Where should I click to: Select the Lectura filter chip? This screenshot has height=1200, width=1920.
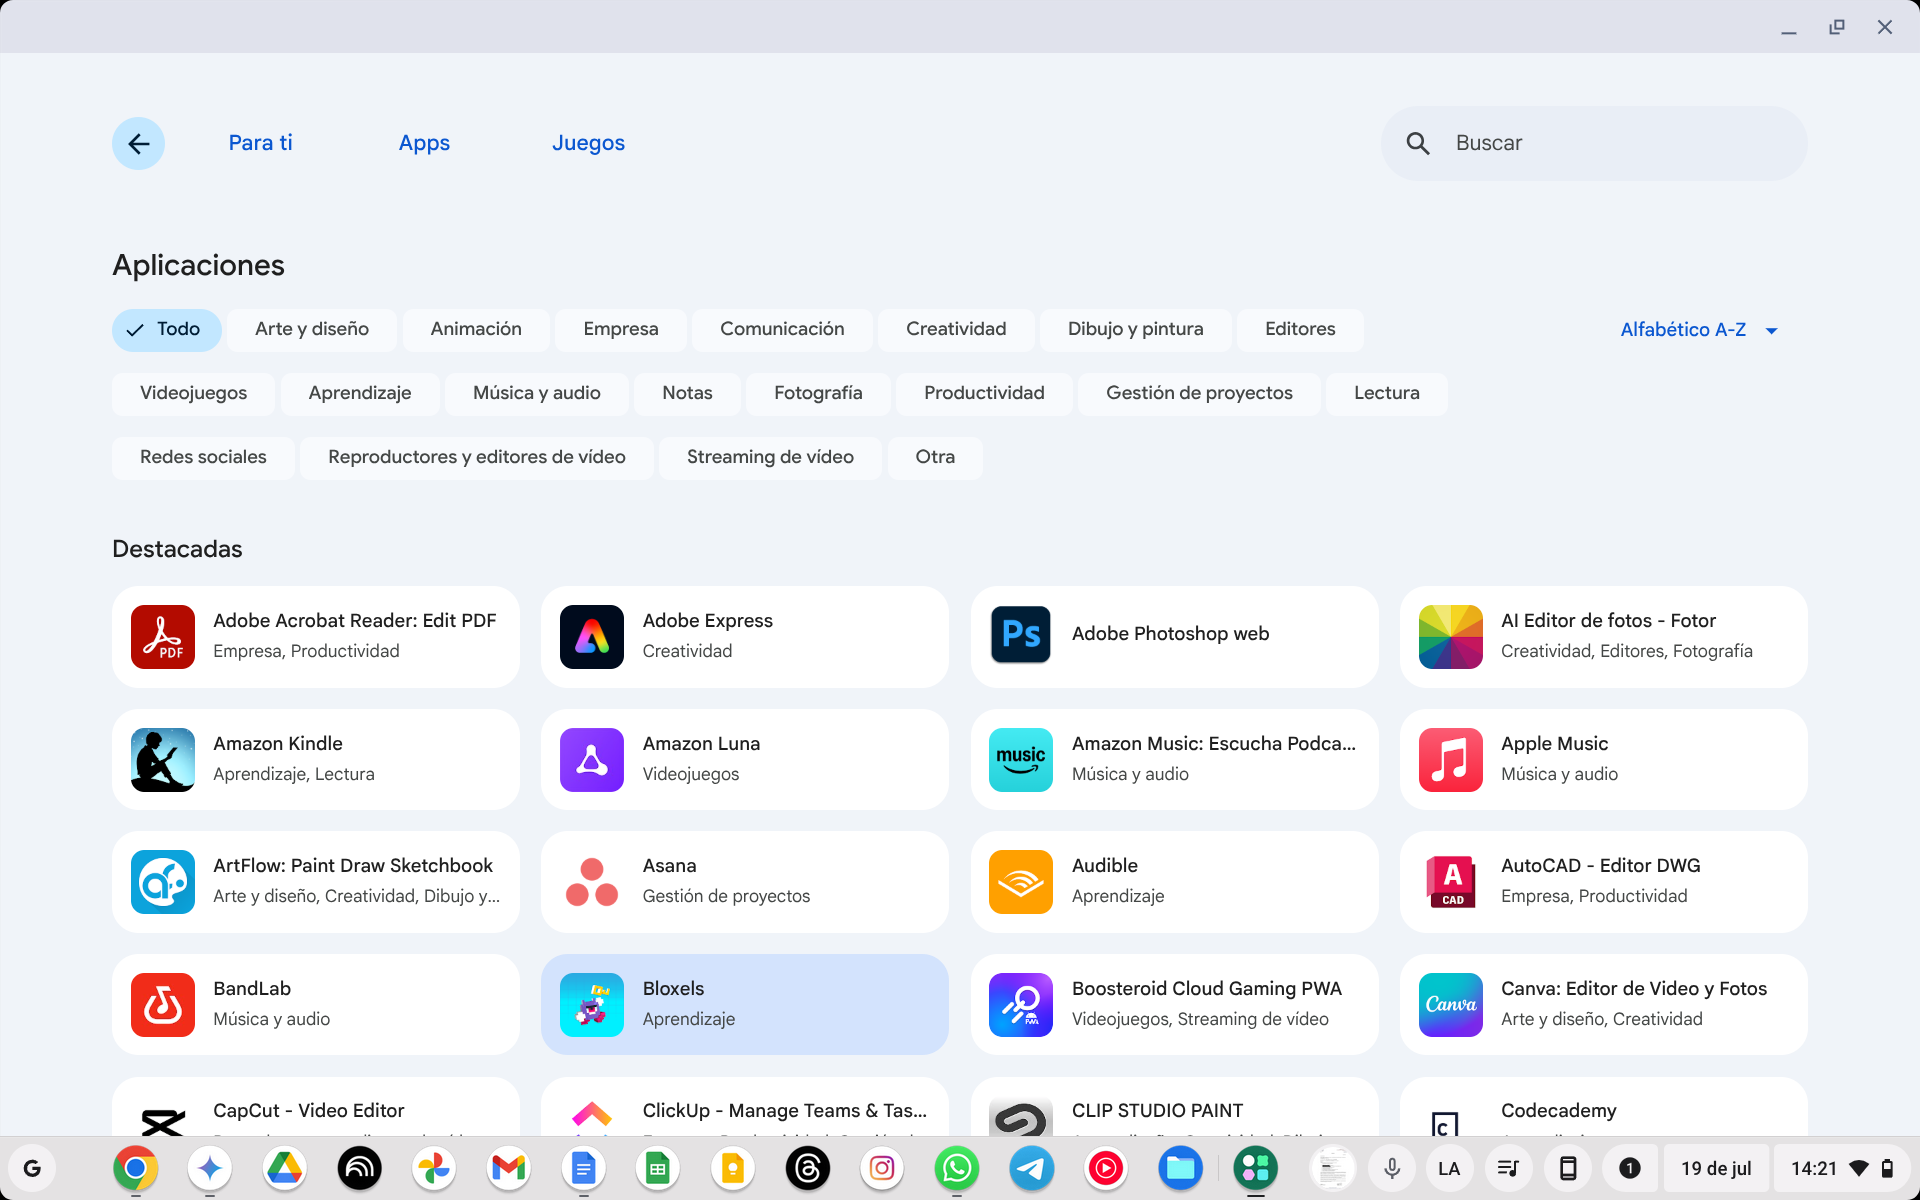click(x=1386, y=394)
